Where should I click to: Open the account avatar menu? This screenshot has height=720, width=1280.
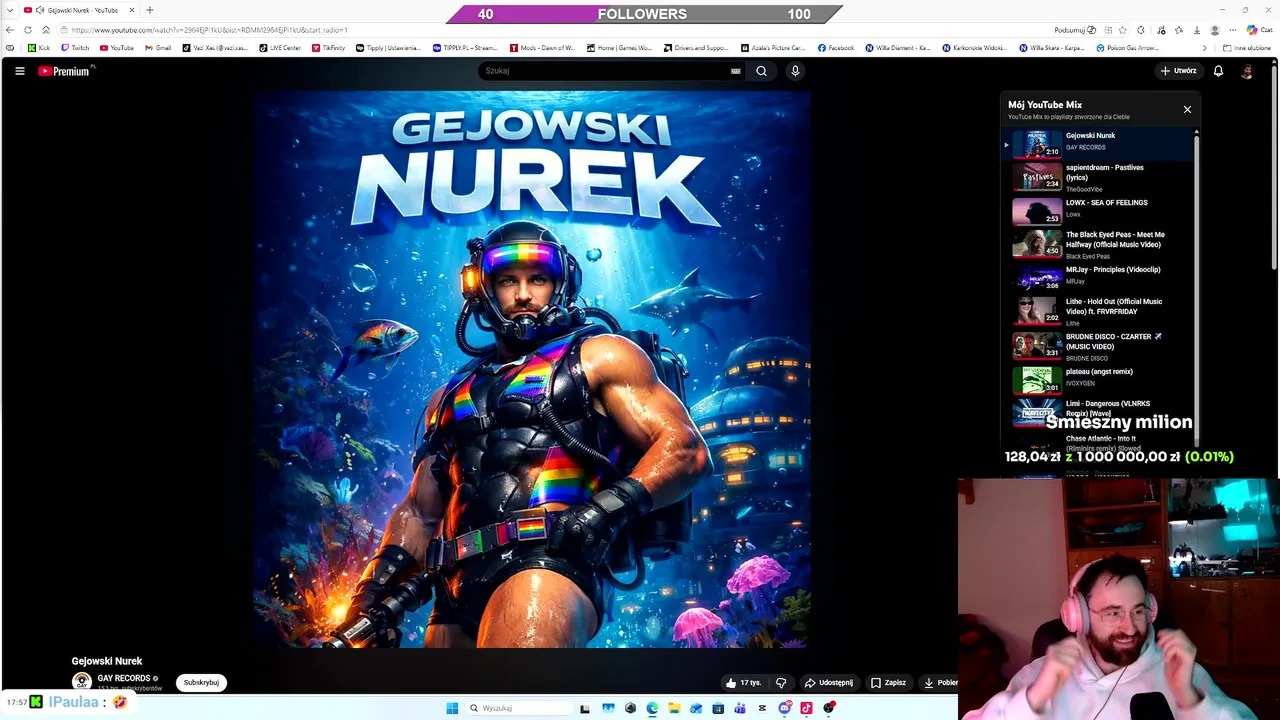click(1247, 71)
